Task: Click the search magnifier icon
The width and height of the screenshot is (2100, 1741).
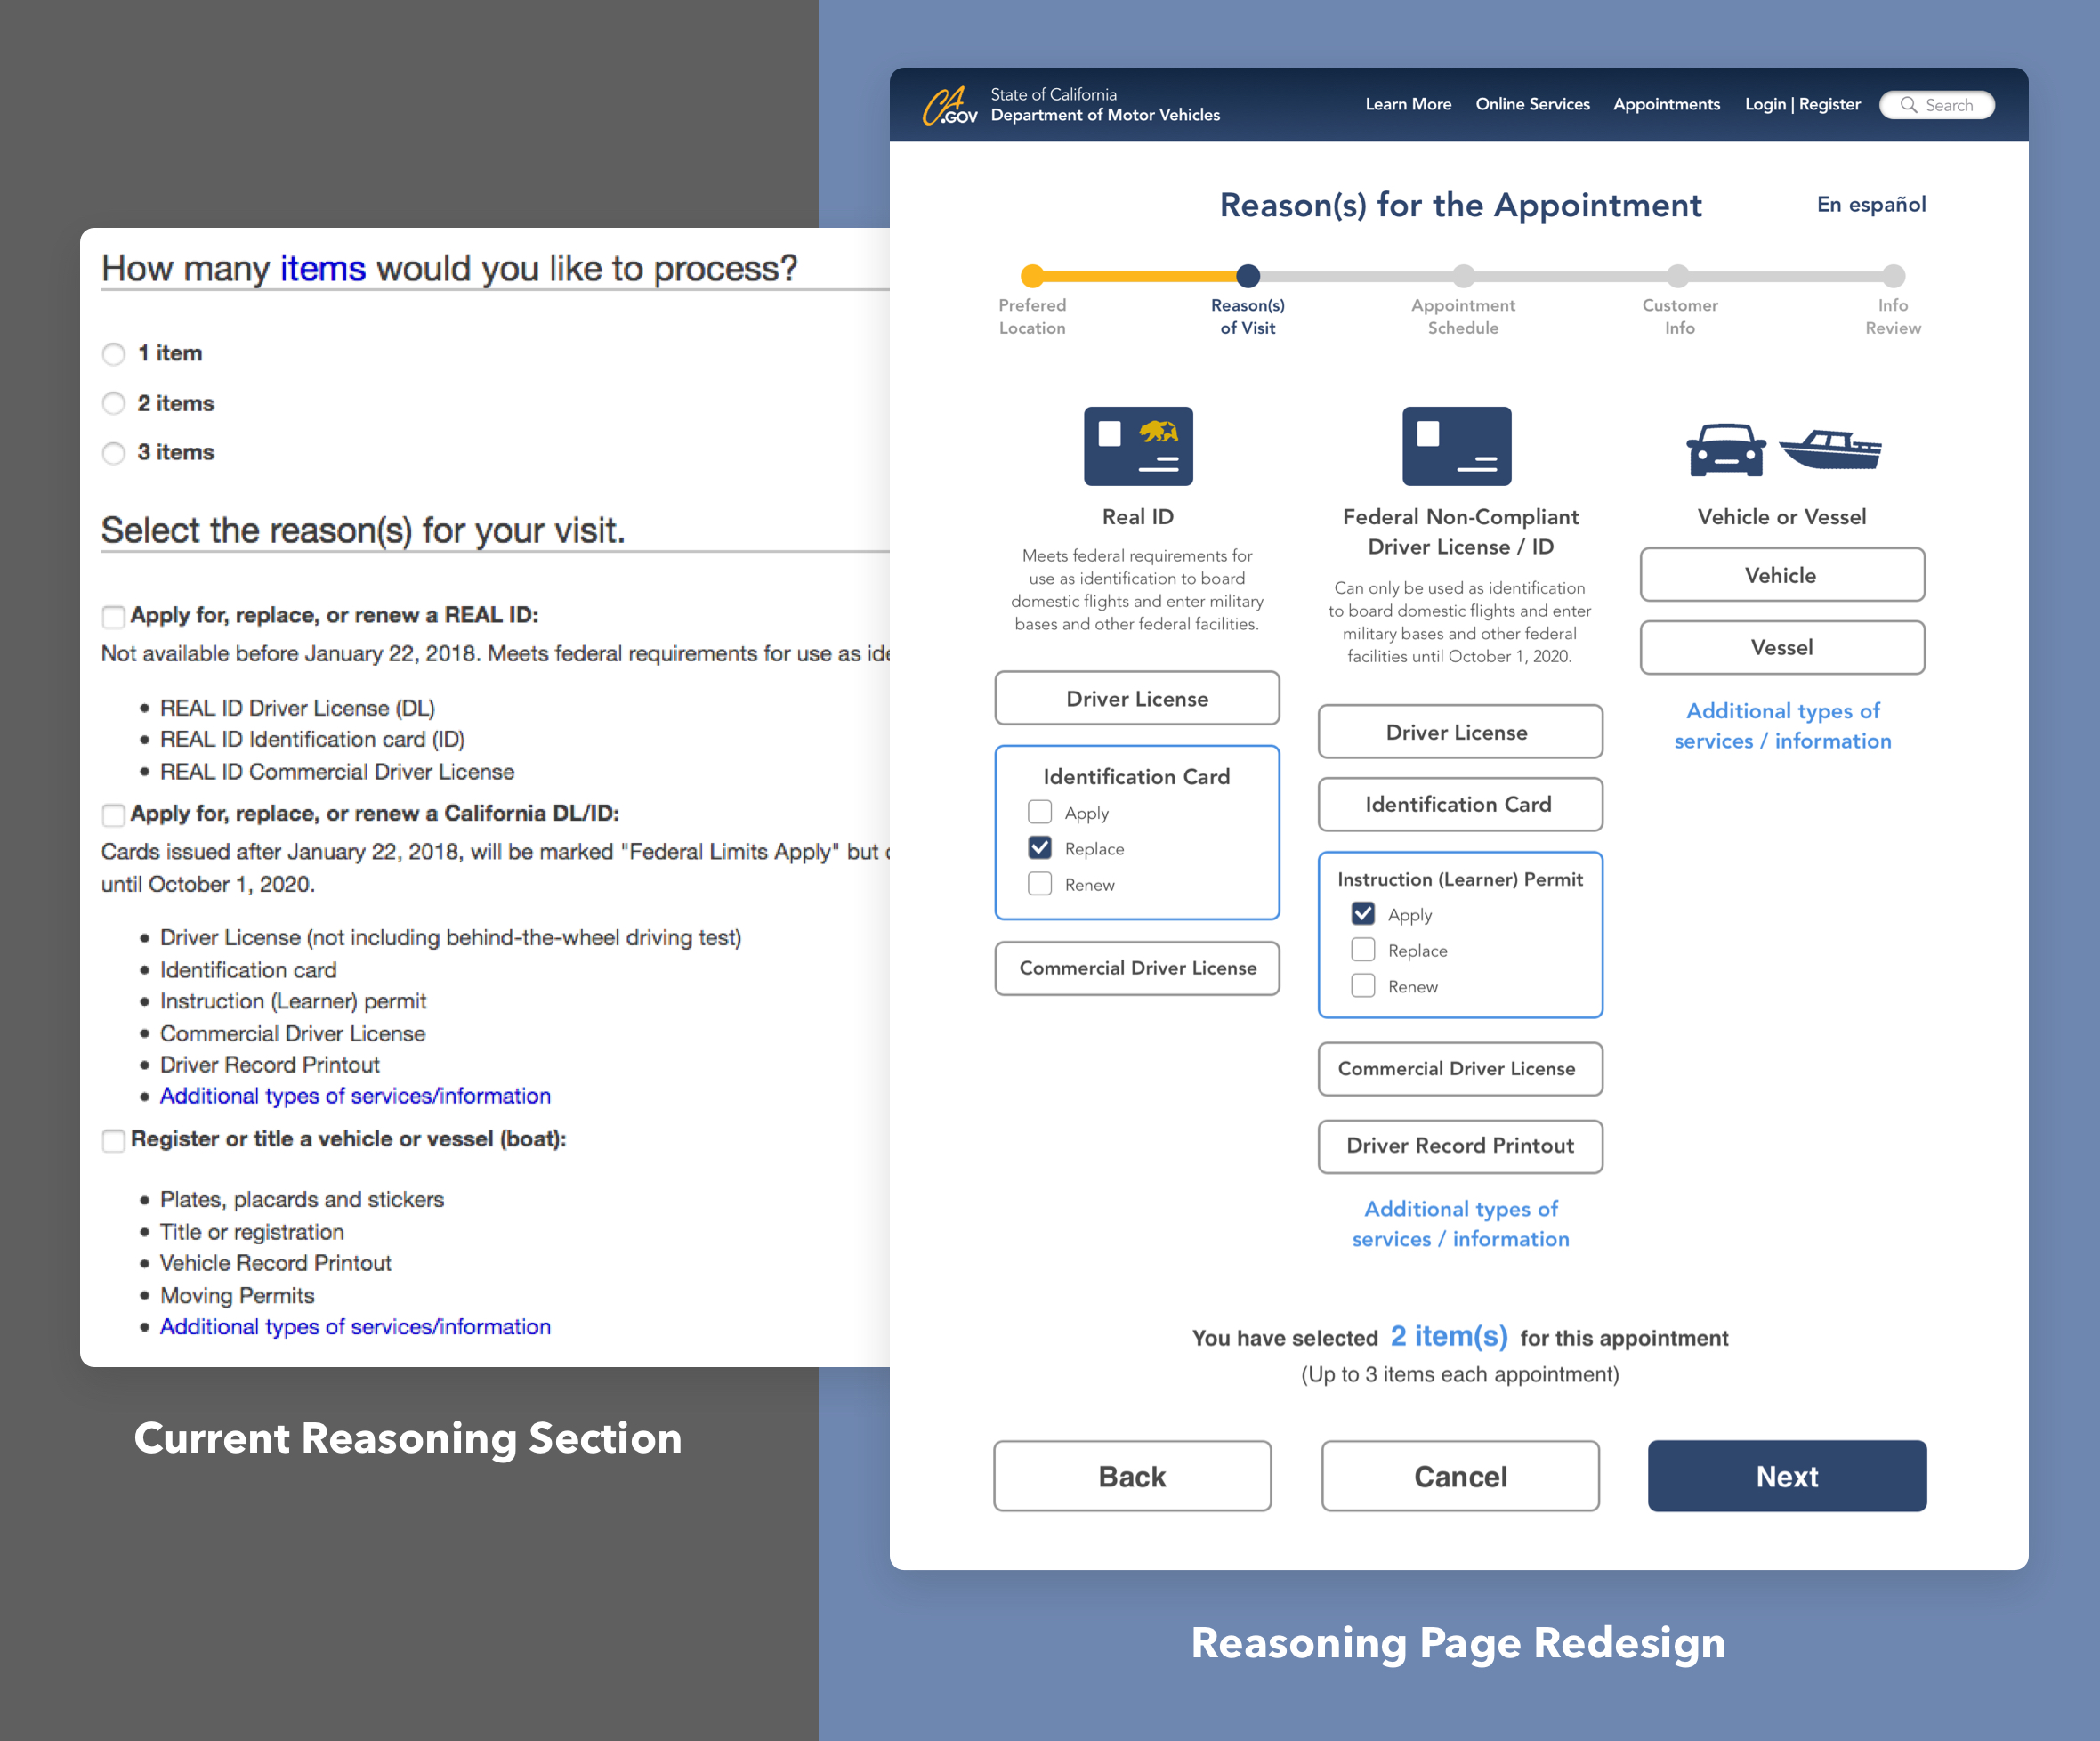Action: [1908, 105]
